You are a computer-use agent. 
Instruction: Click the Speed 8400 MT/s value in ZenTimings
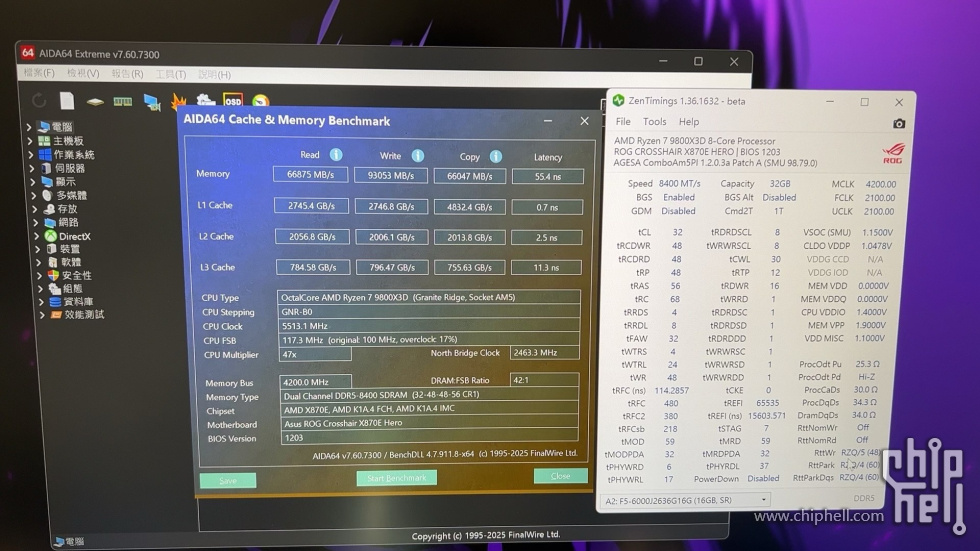[x=679, y=183]
